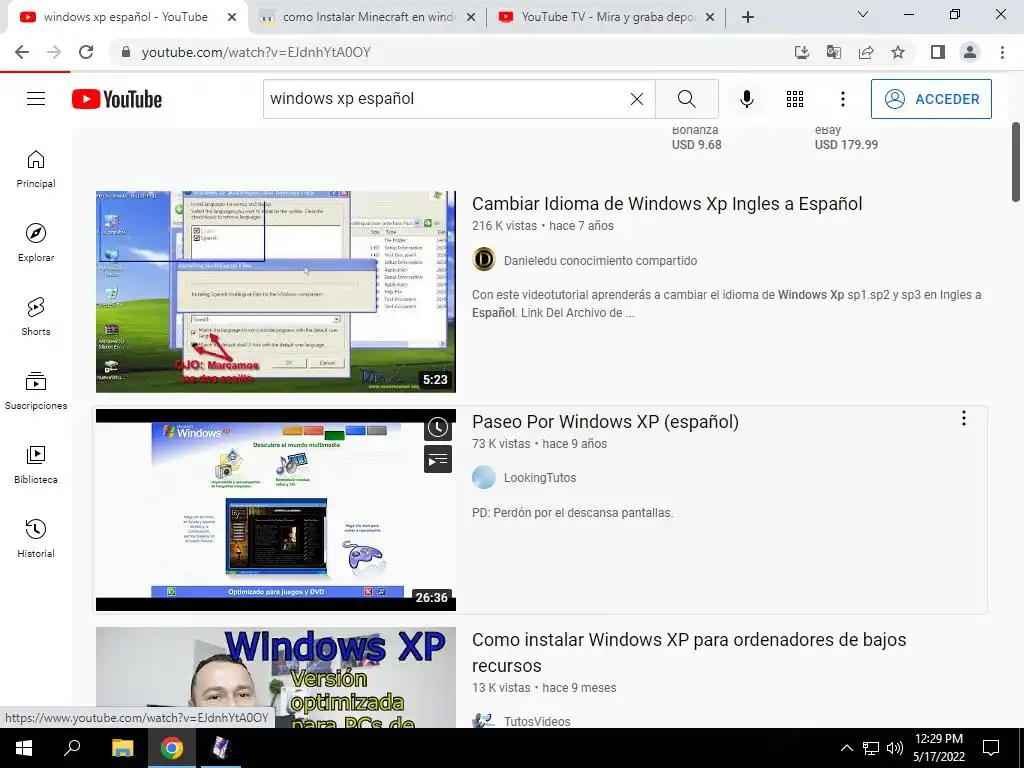Open TutosVideos channel link
Screen dimensions: 1024x768
[x=537, y=721]
